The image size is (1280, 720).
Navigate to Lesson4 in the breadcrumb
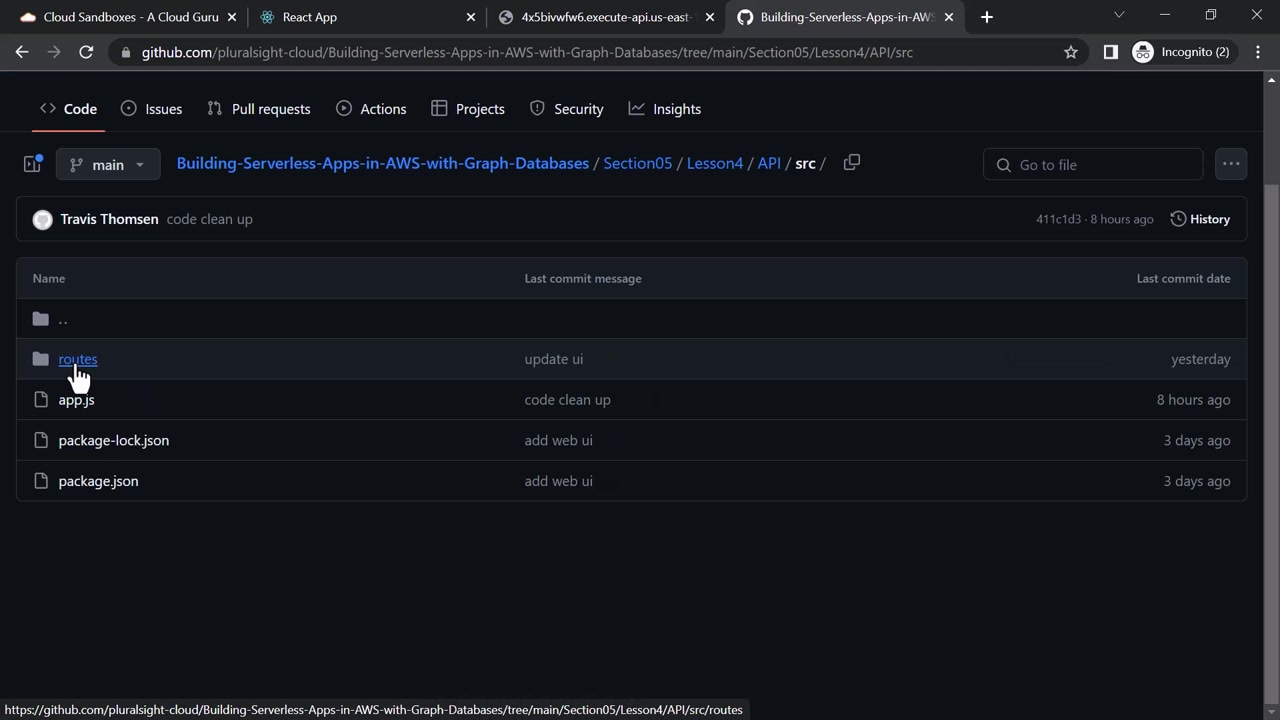(715, 164)
